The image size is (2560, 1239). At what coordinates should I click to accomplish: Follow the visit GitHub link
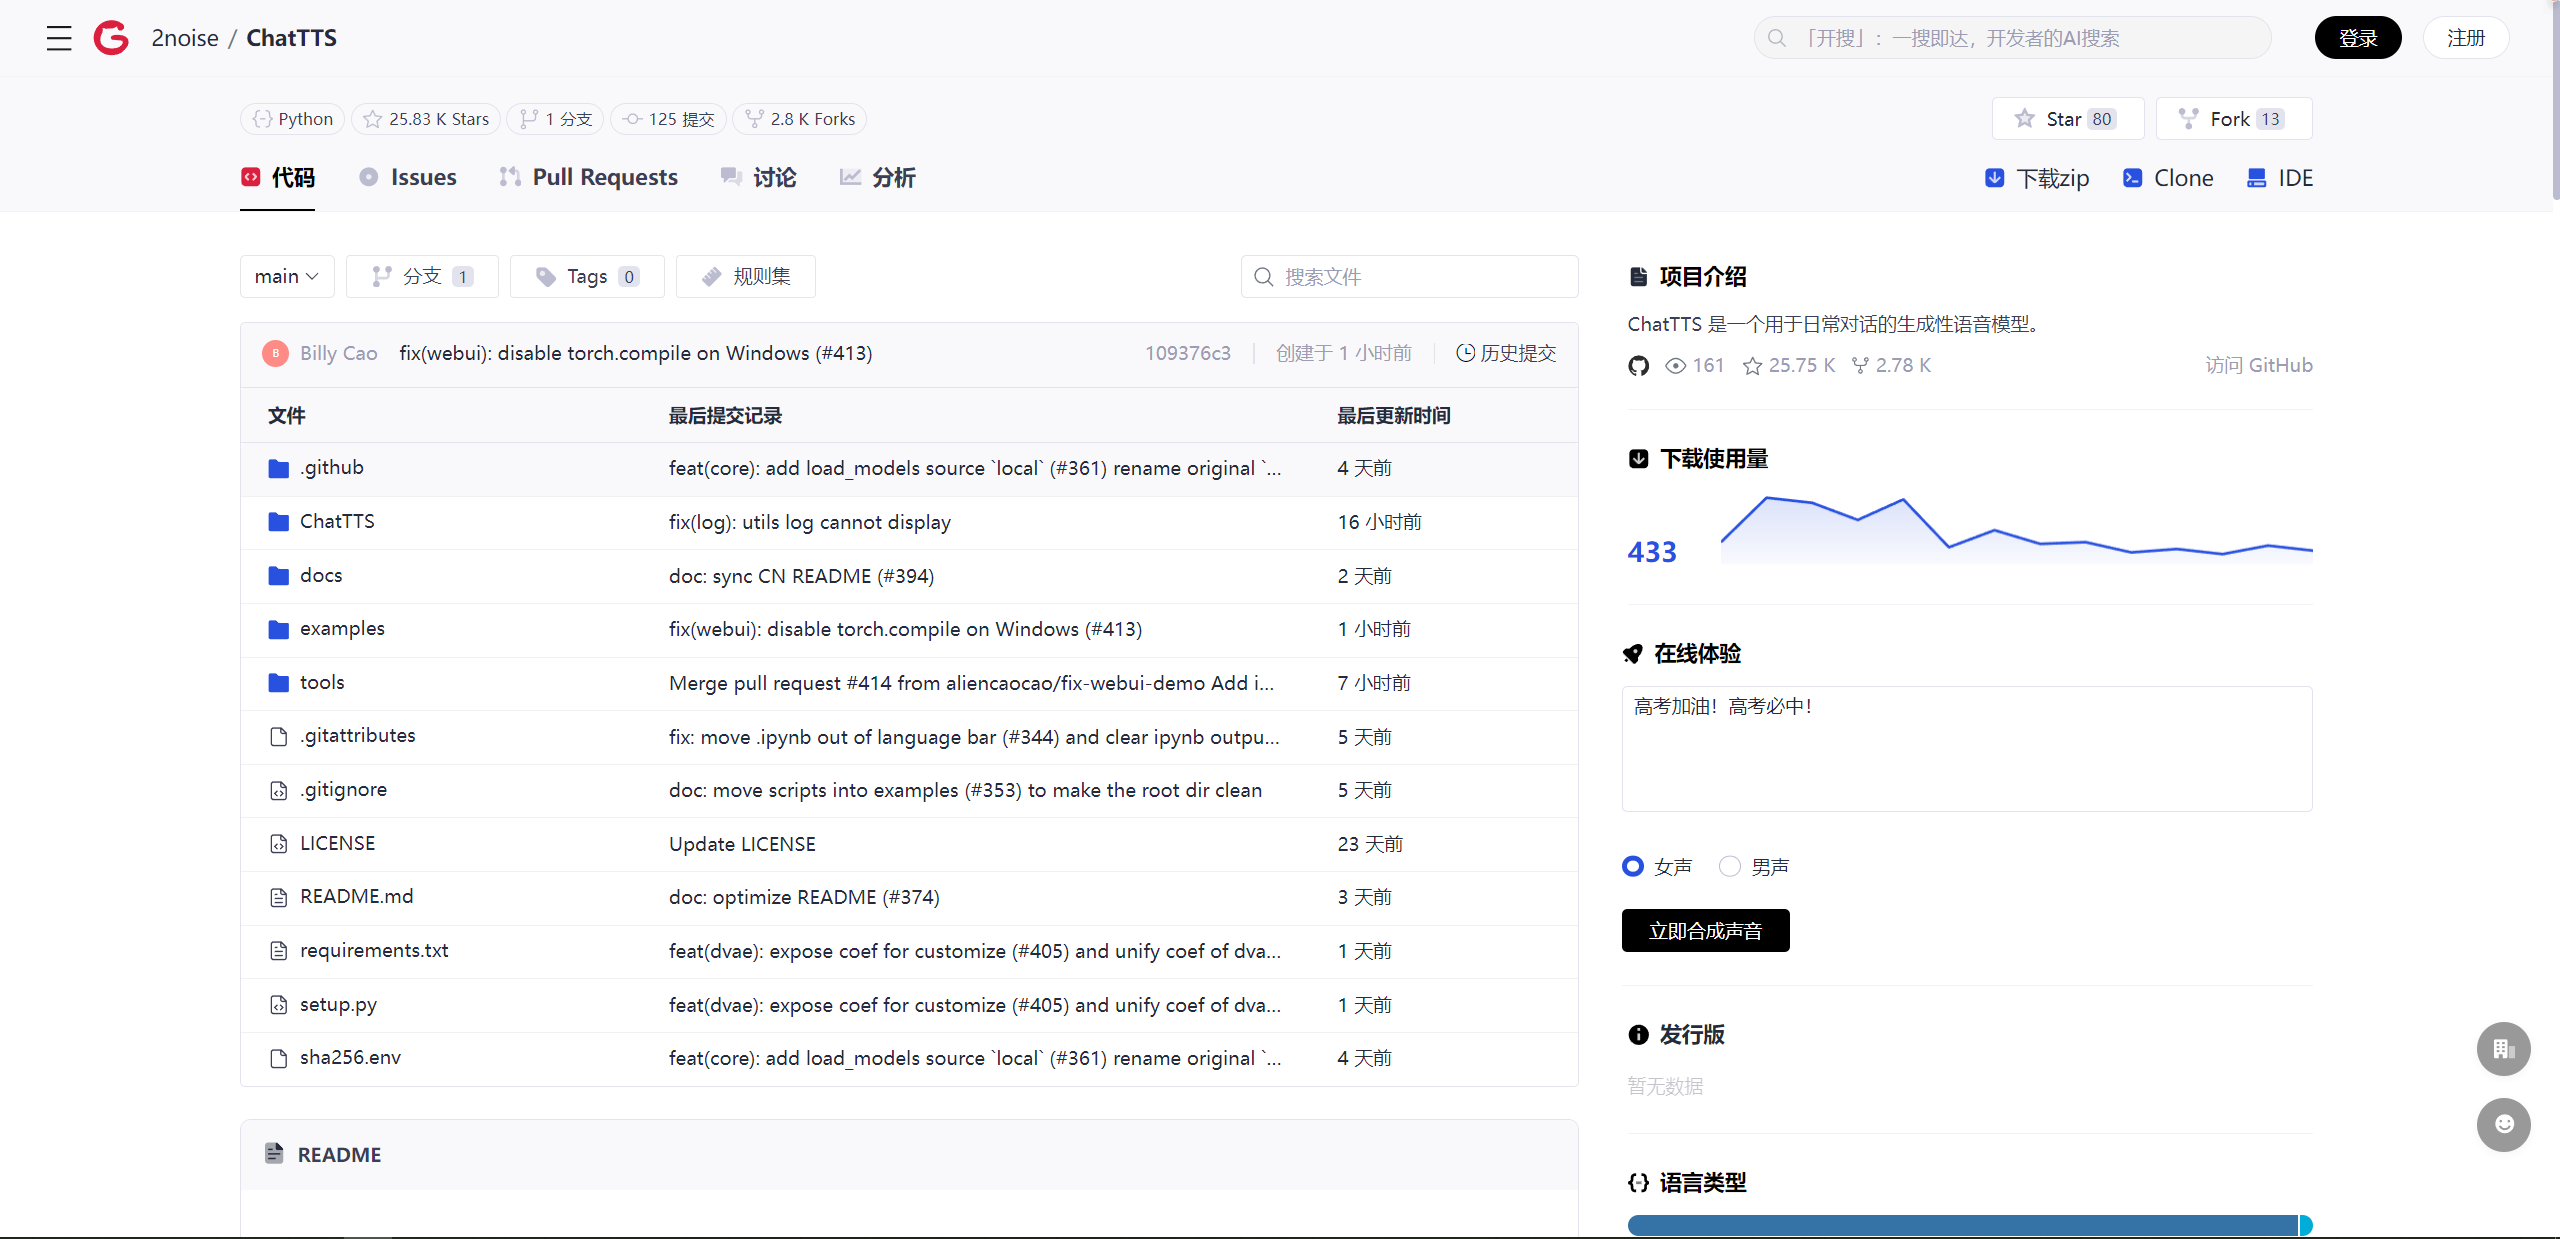[x=2258, y=366]
